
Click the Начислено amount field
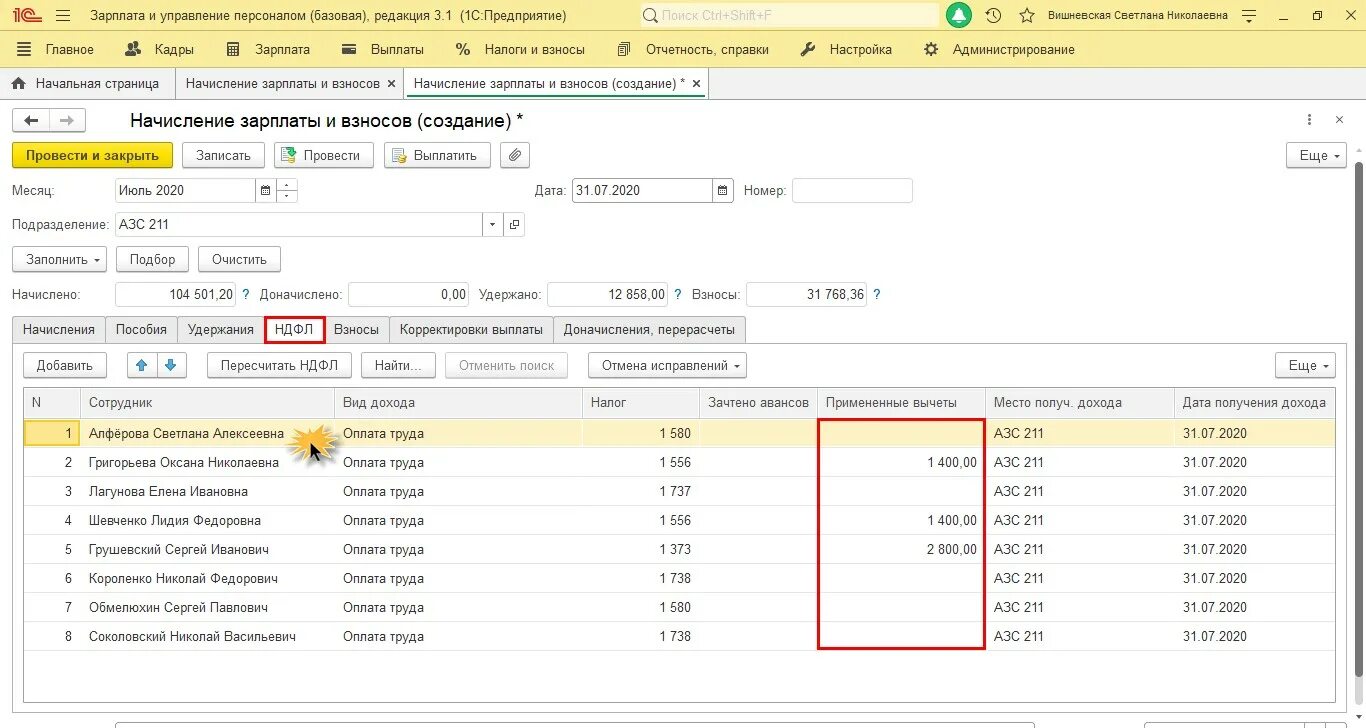pyautogui.click(x=177, y=295)
